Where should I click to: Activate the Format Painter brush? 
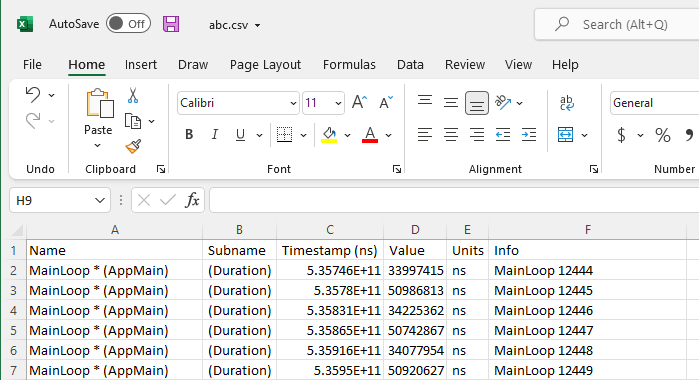pos(133,146)
